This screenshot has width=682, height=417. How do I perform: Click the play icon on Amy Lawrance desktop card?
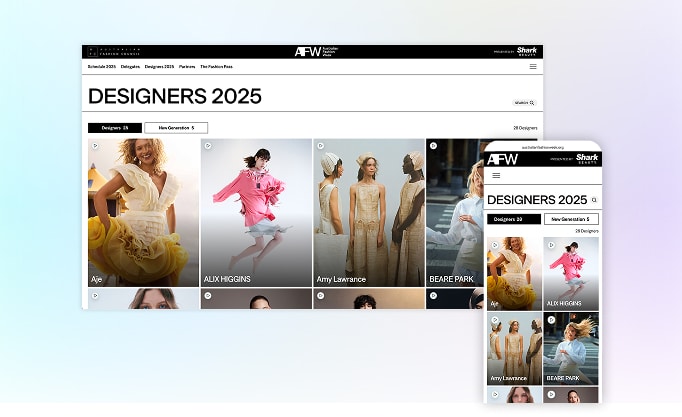click(320, 145)
